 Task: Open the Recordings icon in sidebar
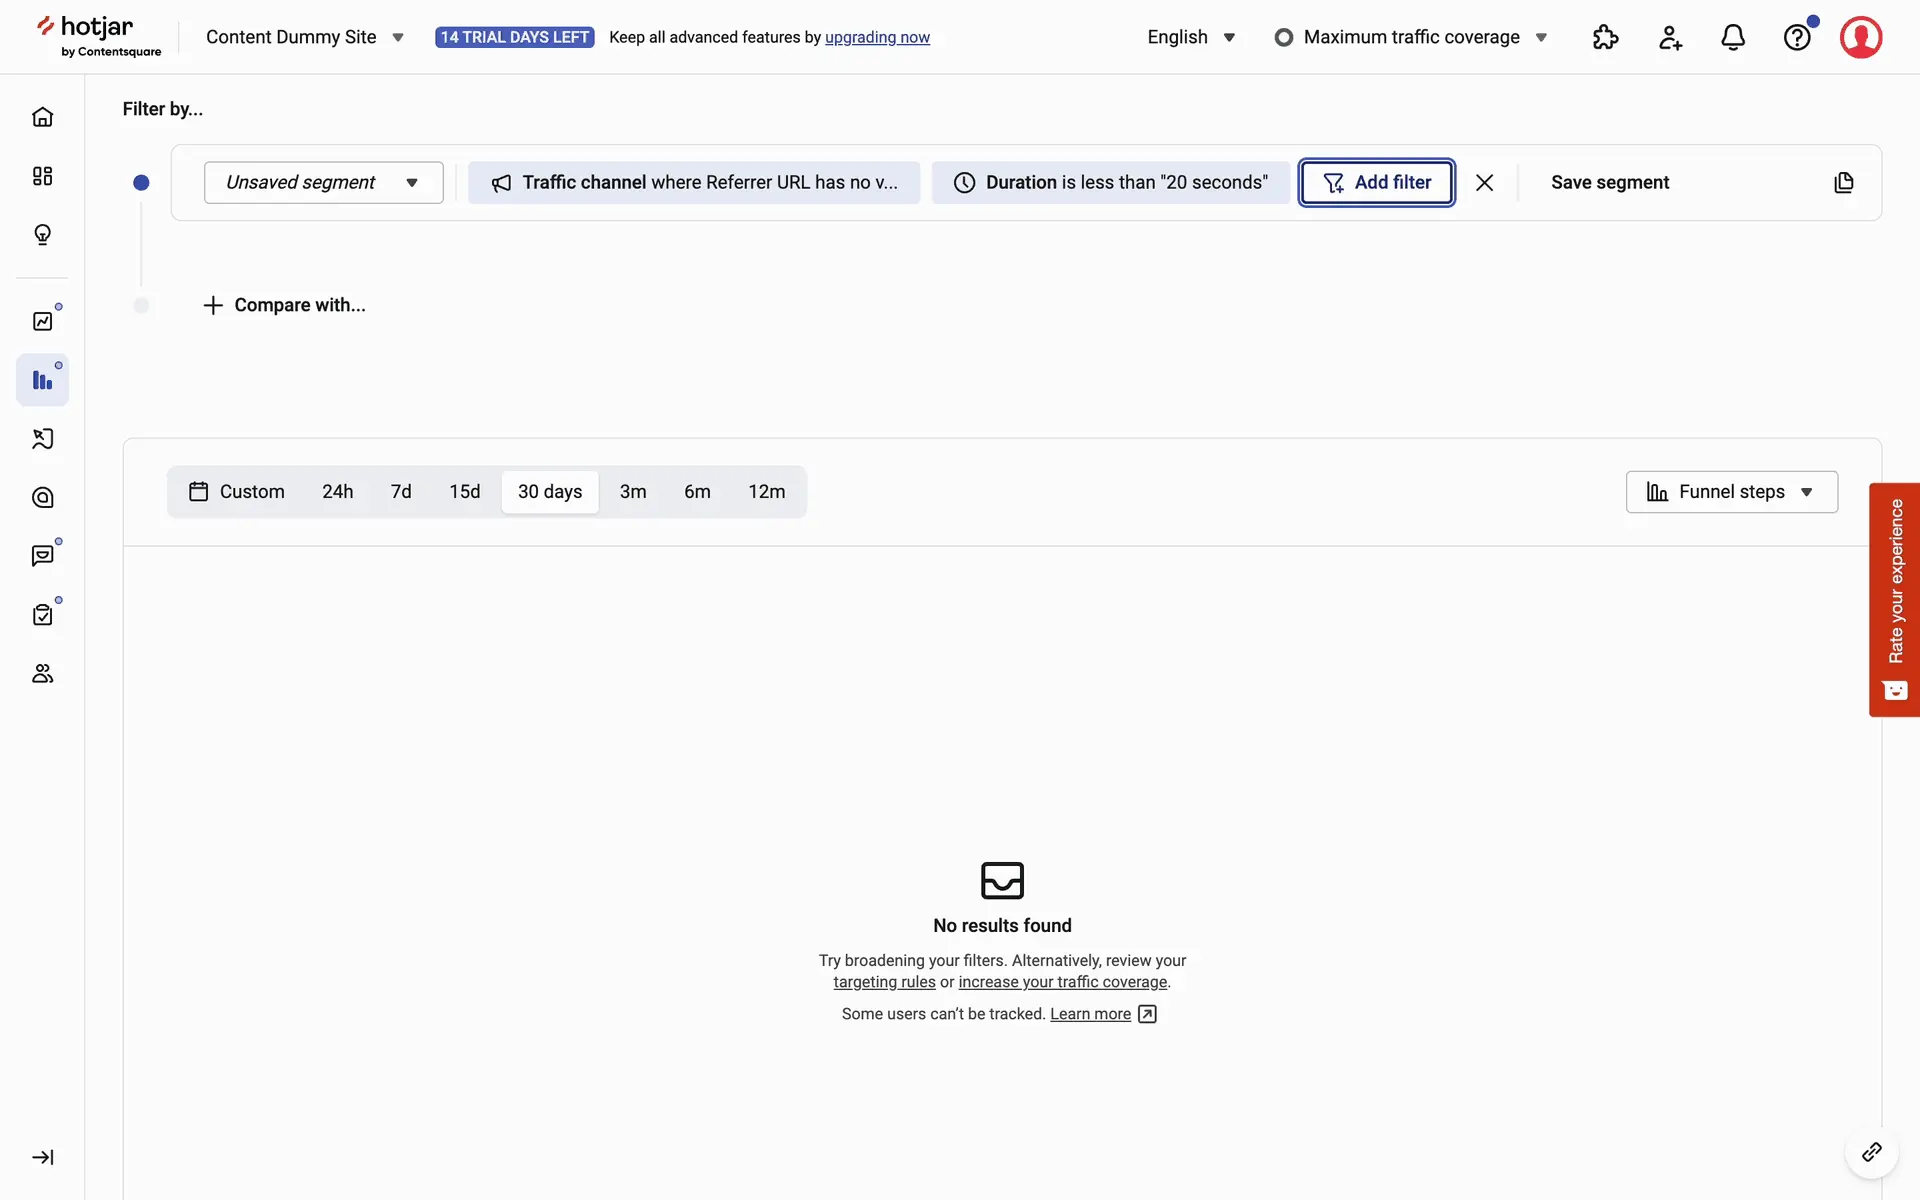[x=42, y=439]
